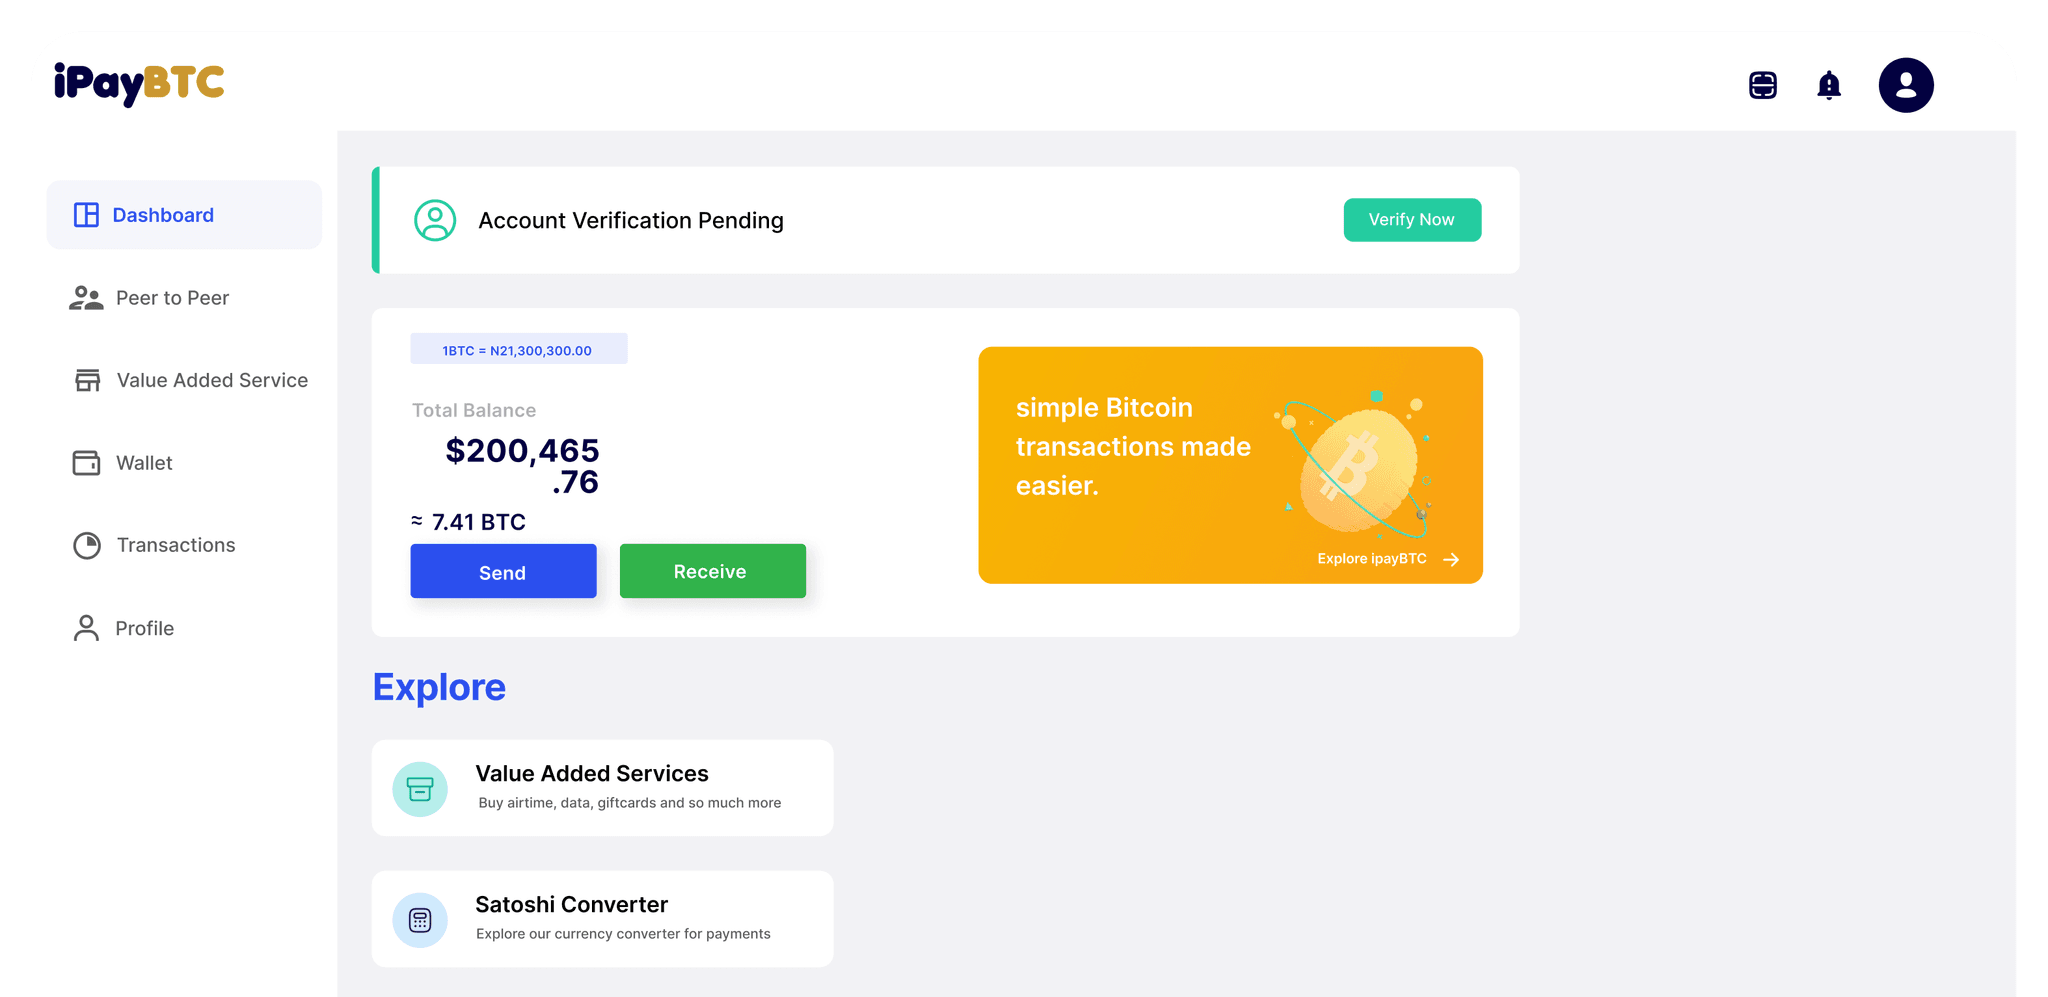The height and width of the screenshot is (997, 2048).
Task: Open notifications bell
Action: click(1829, 86)
